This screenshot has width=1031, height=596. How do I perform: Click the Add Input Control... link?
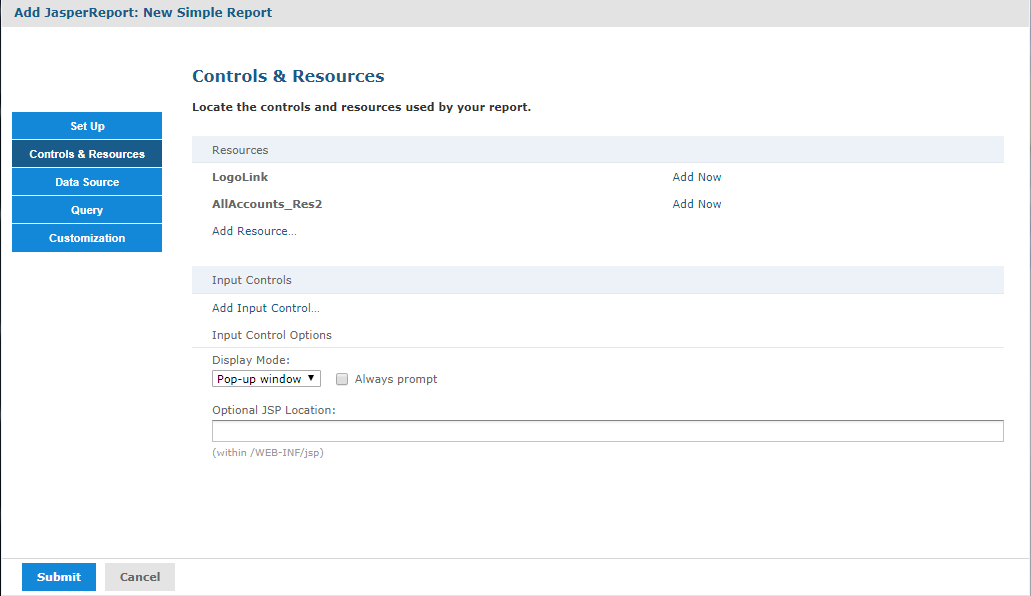(266, 308)
